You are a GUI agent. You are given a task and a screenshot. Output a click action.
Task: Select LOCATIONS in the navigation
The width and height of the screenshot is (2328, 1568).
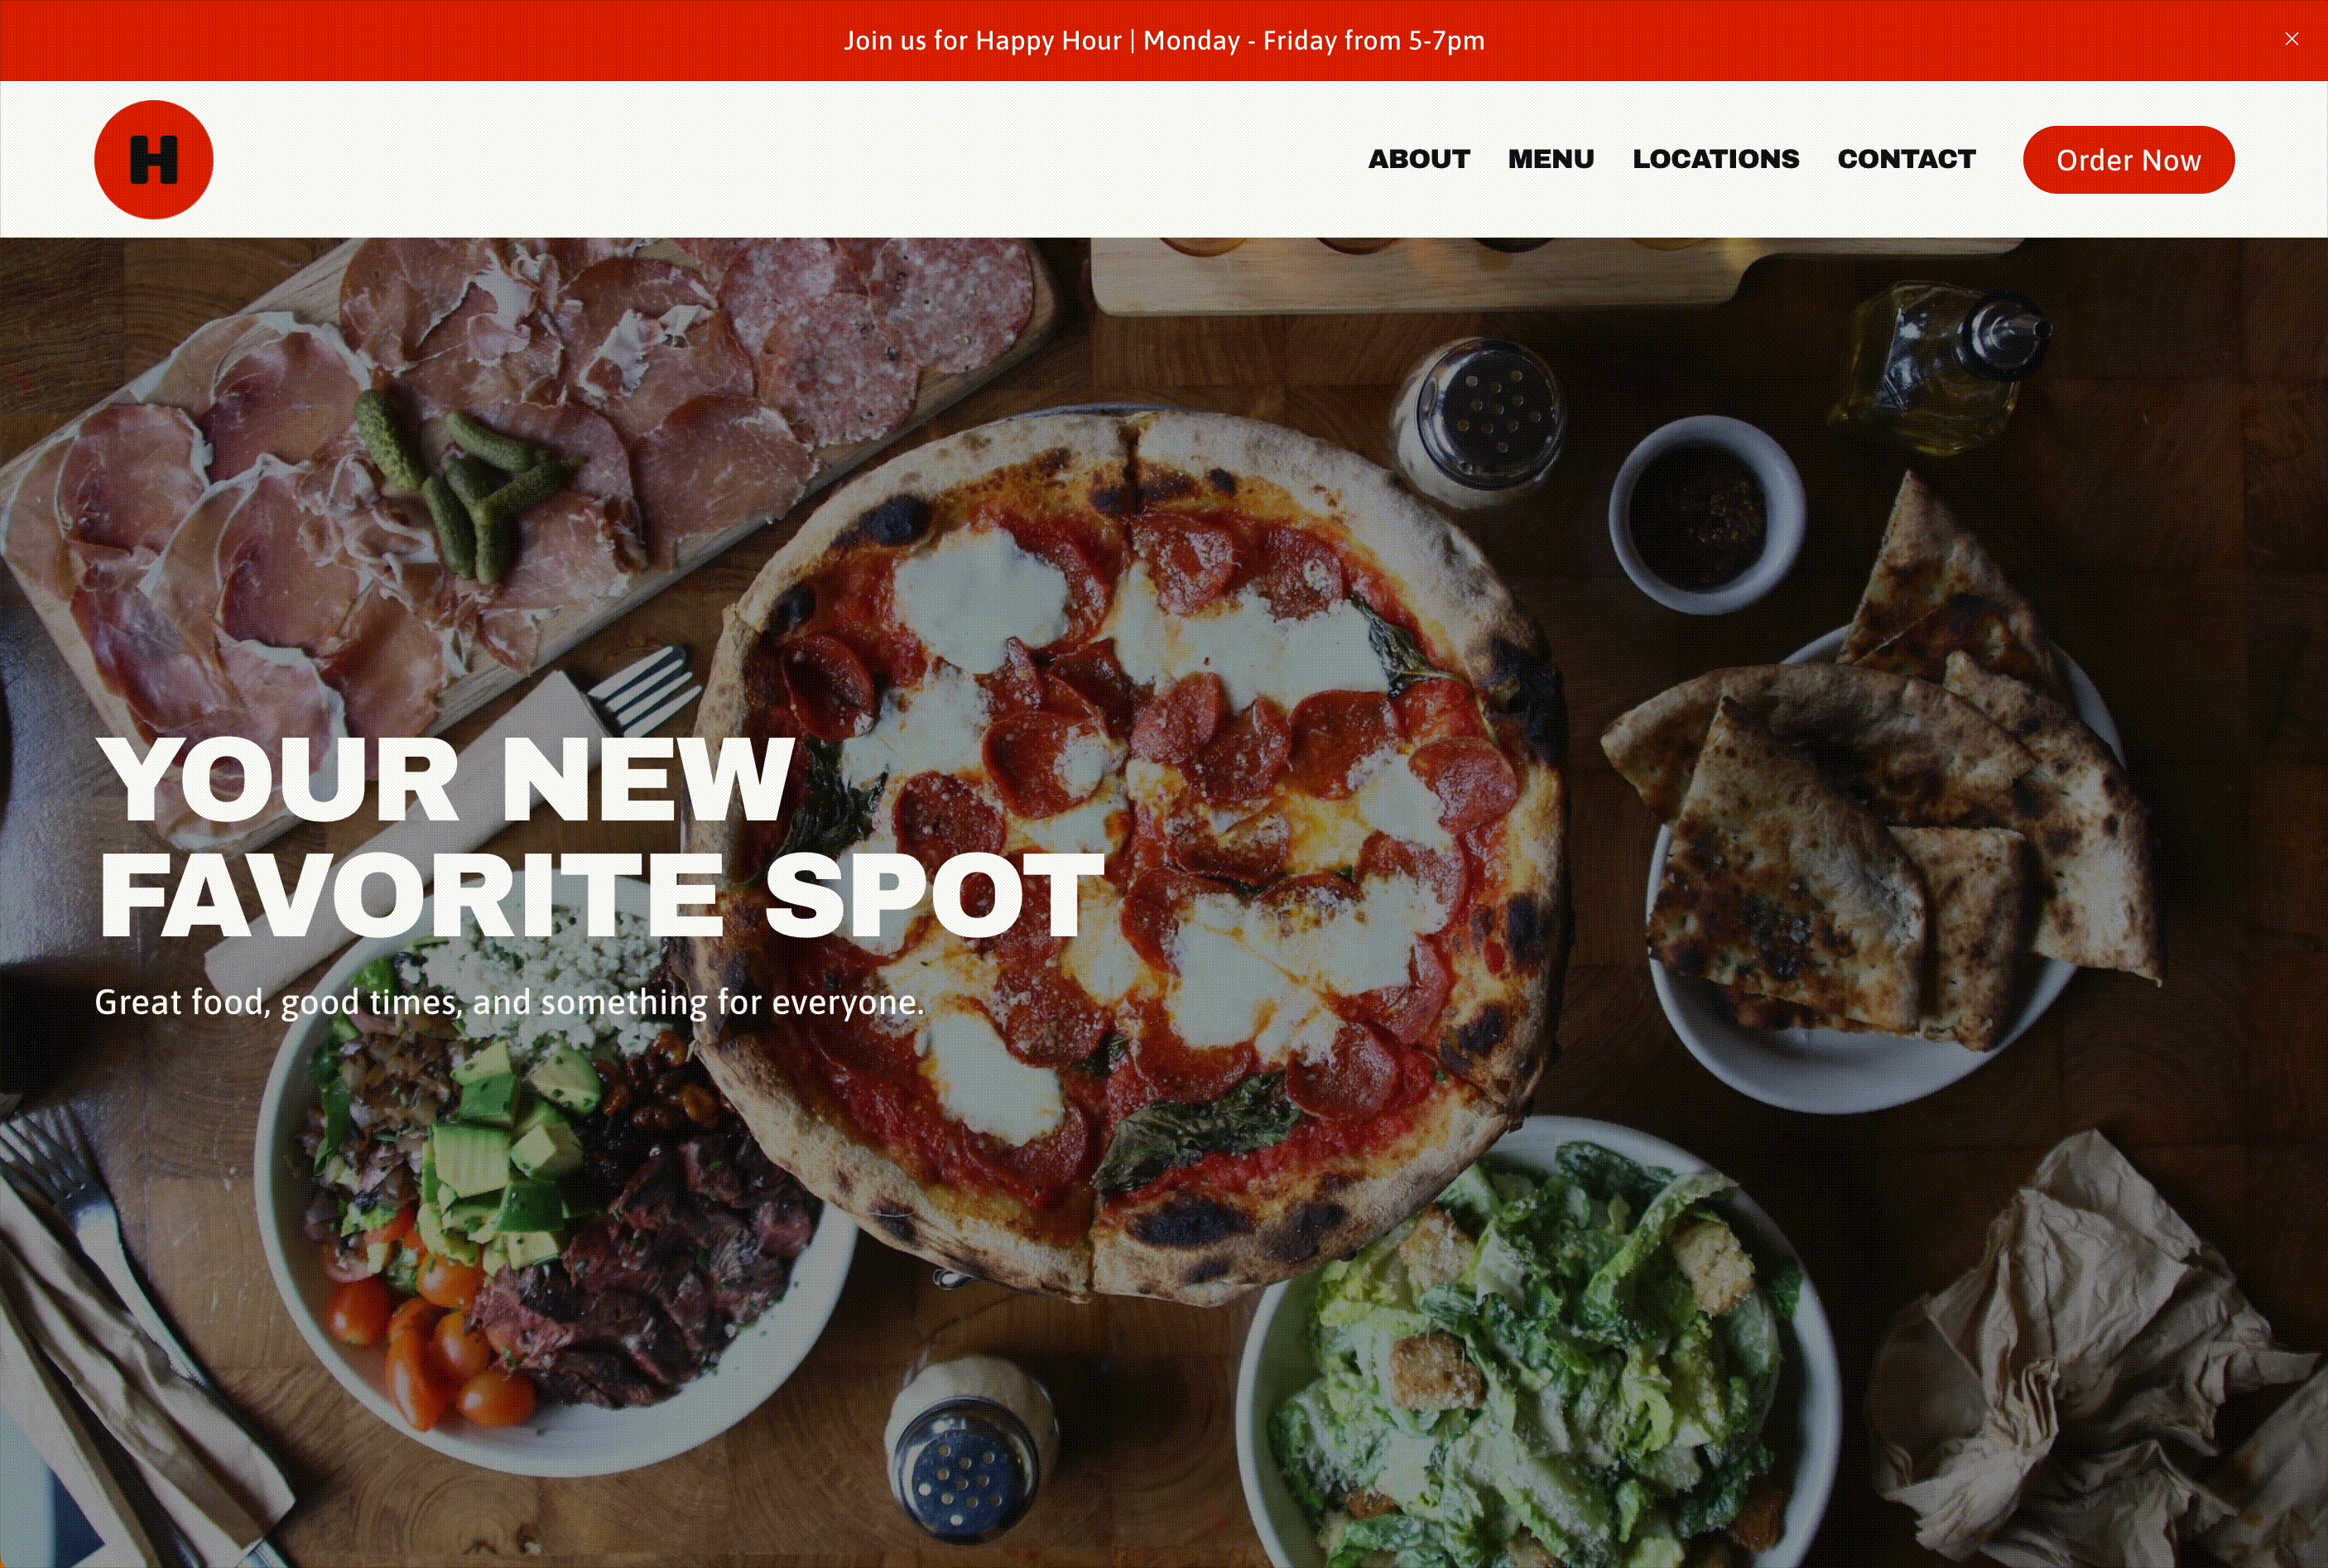click(x=1716, y=159)
